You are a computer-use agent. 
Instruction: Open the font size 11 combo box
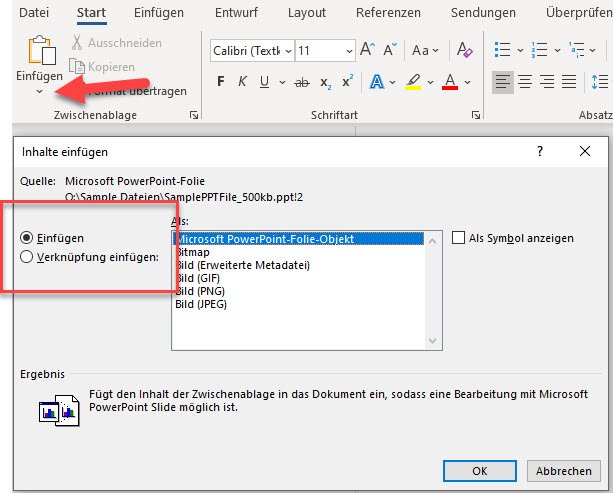[325, 51]
